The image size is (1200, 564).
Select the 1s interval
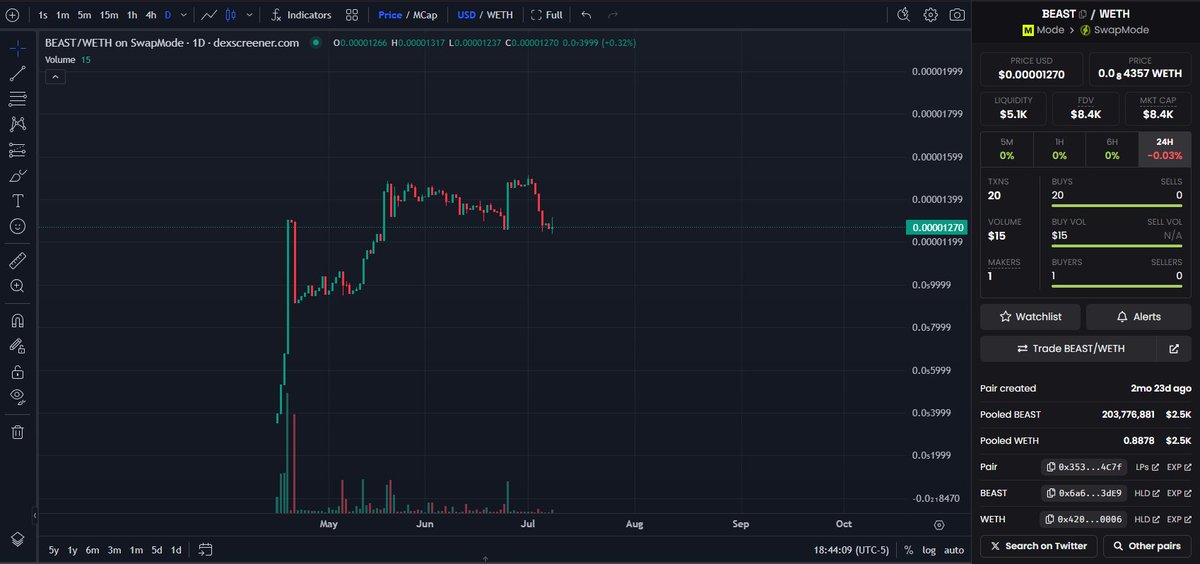43,15
